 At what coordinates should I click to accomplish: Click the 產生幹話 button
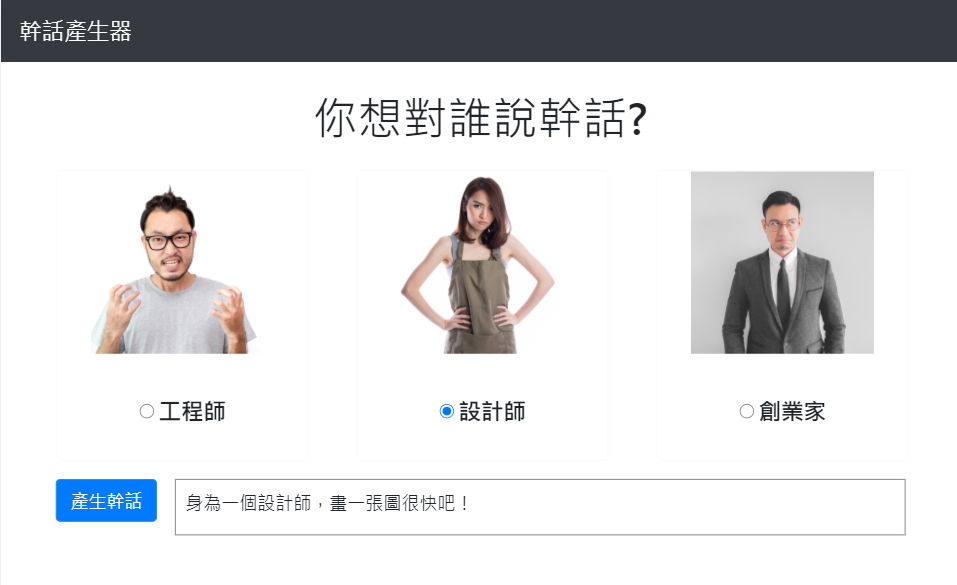[106, 500]
